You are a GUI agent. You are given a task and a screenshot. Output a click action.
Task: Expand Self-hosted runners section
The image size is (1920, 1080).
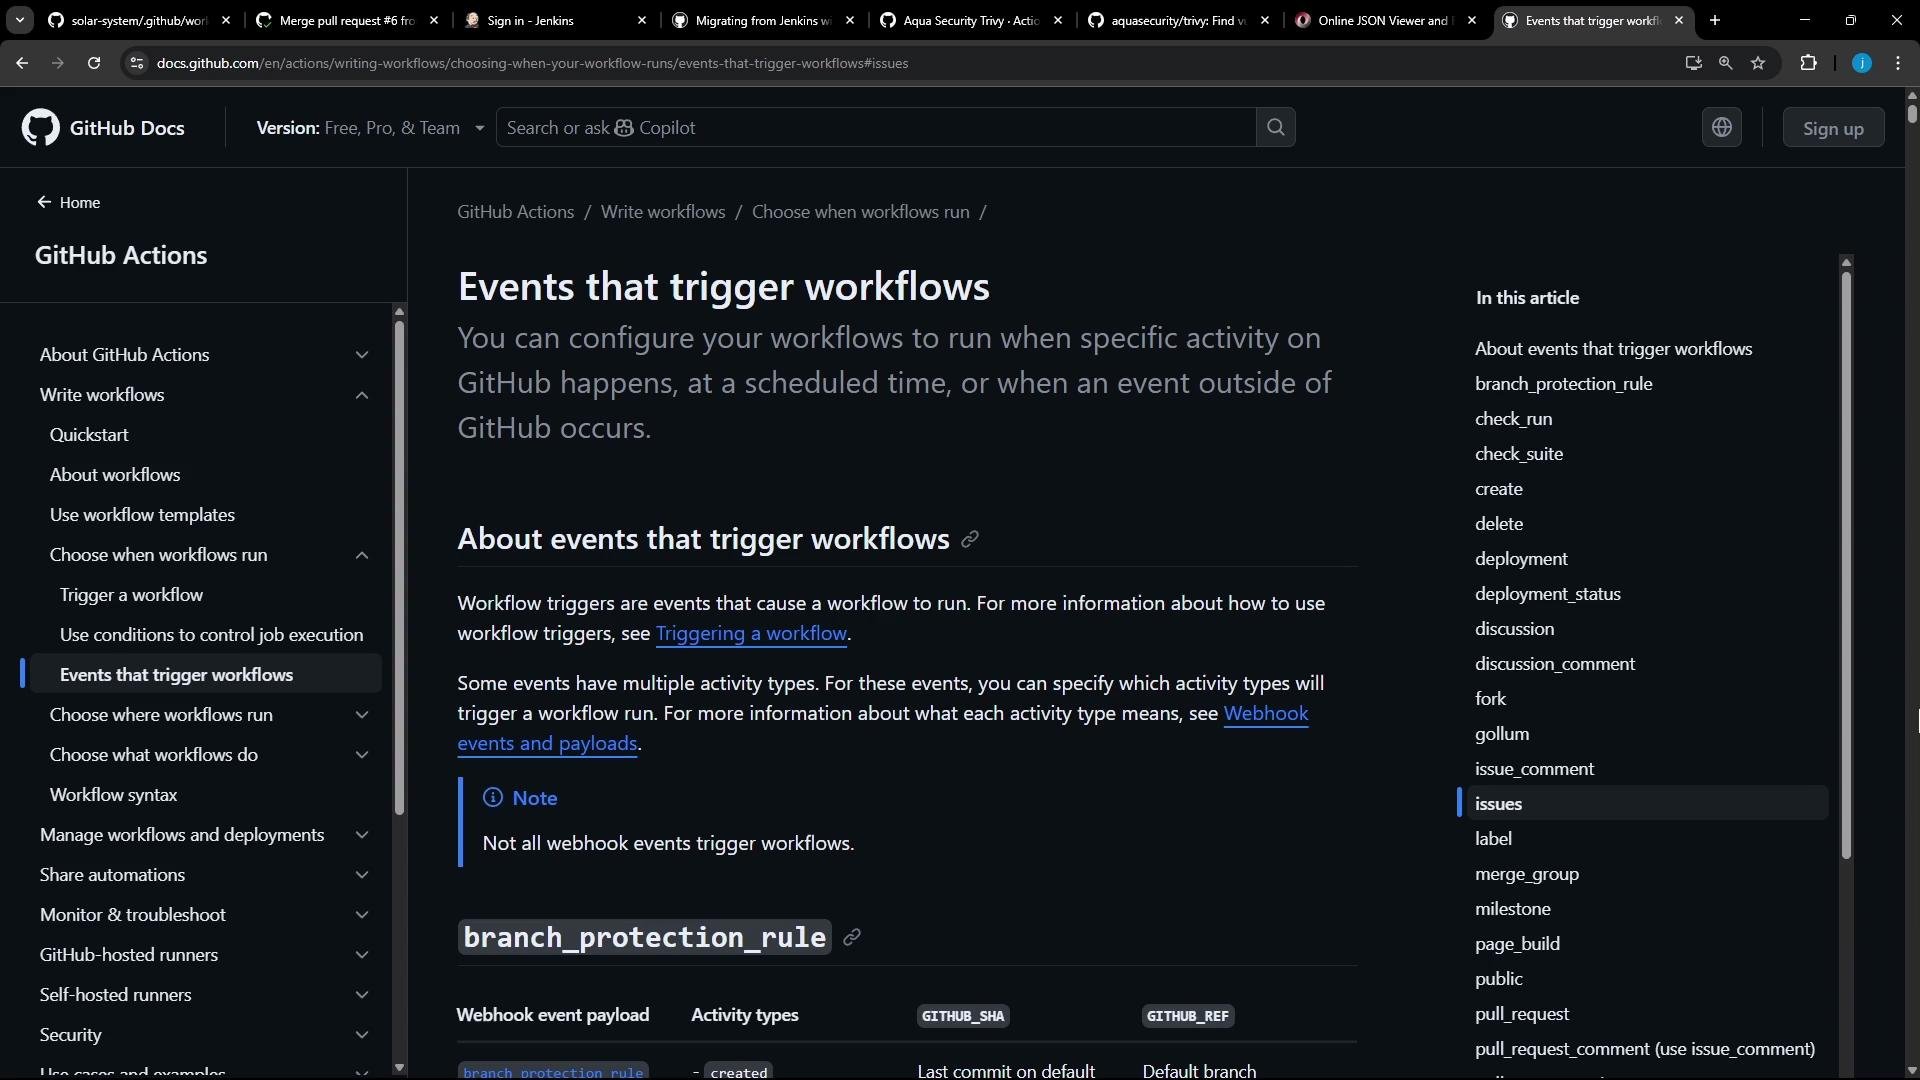click(x=362, y=995)
